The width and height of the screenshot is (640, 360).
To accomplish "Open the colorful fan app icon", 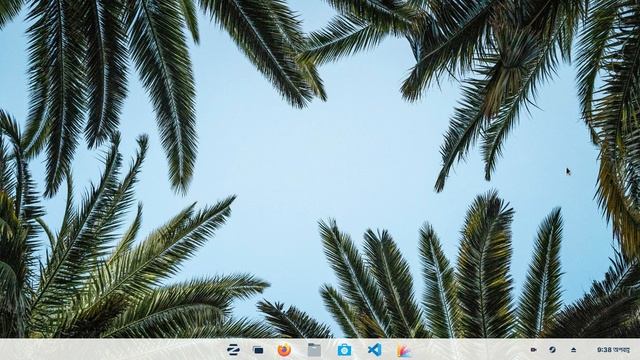I will point(403,350).
